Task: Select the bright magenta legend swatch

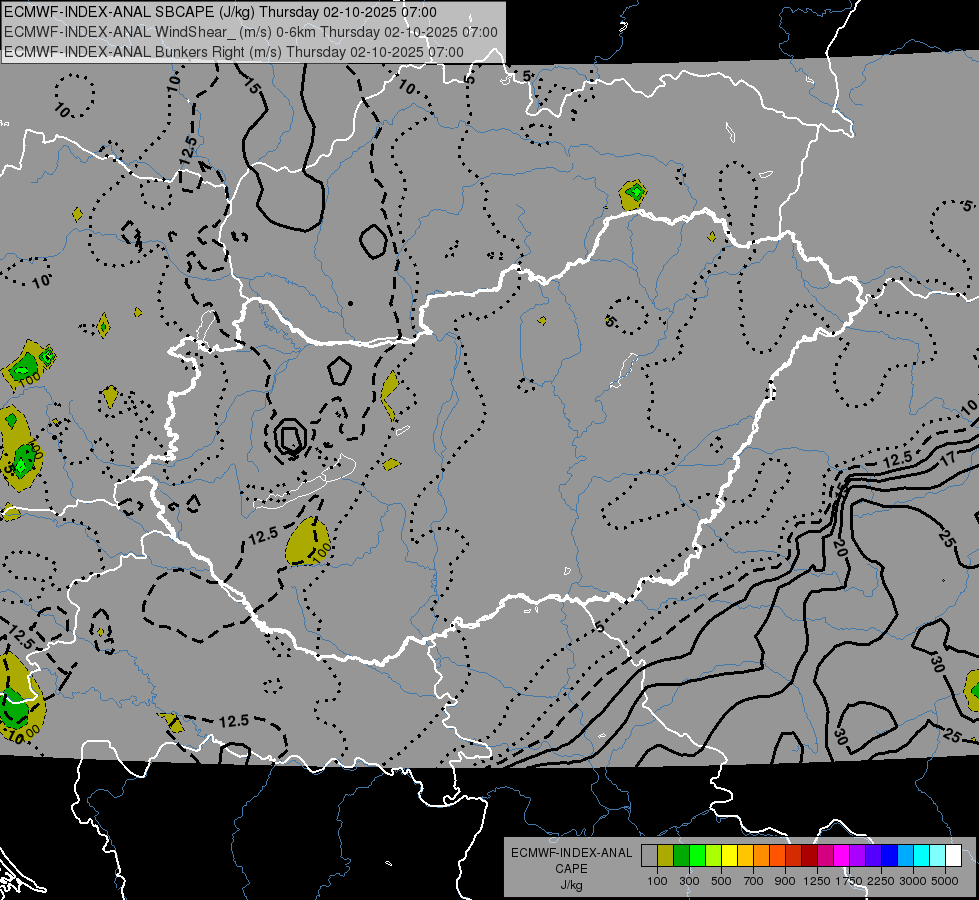Action: click(x=841, y=855)
